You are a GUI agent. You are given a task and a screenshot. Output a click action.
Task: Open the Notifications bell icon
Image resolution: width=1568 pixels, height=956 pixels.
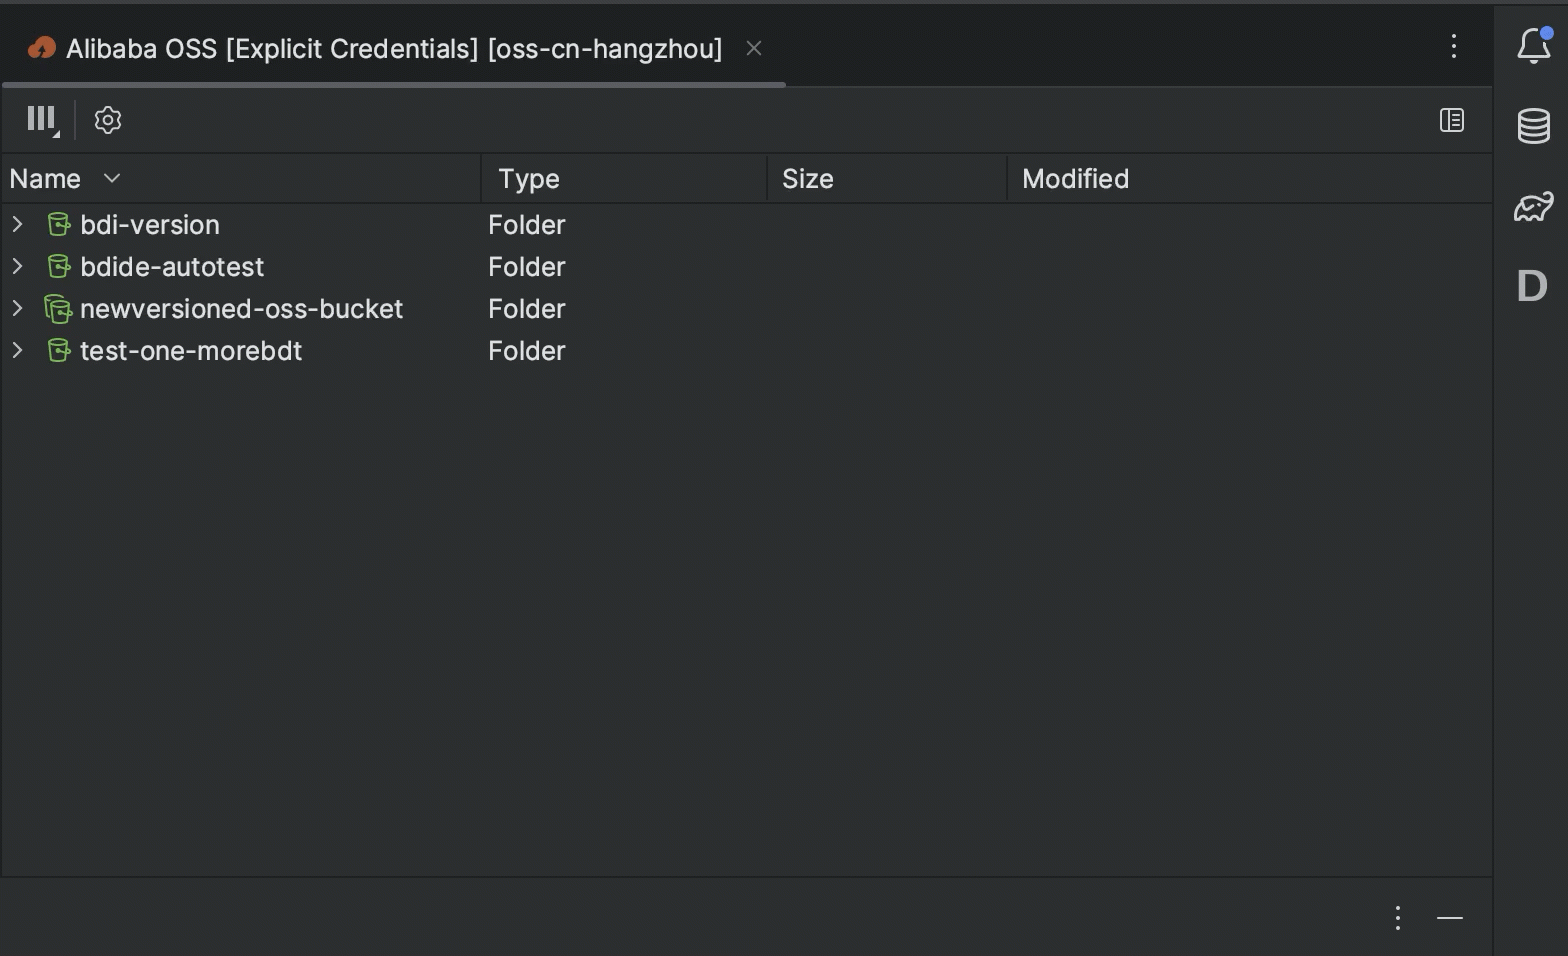[x=1534, y=45]
